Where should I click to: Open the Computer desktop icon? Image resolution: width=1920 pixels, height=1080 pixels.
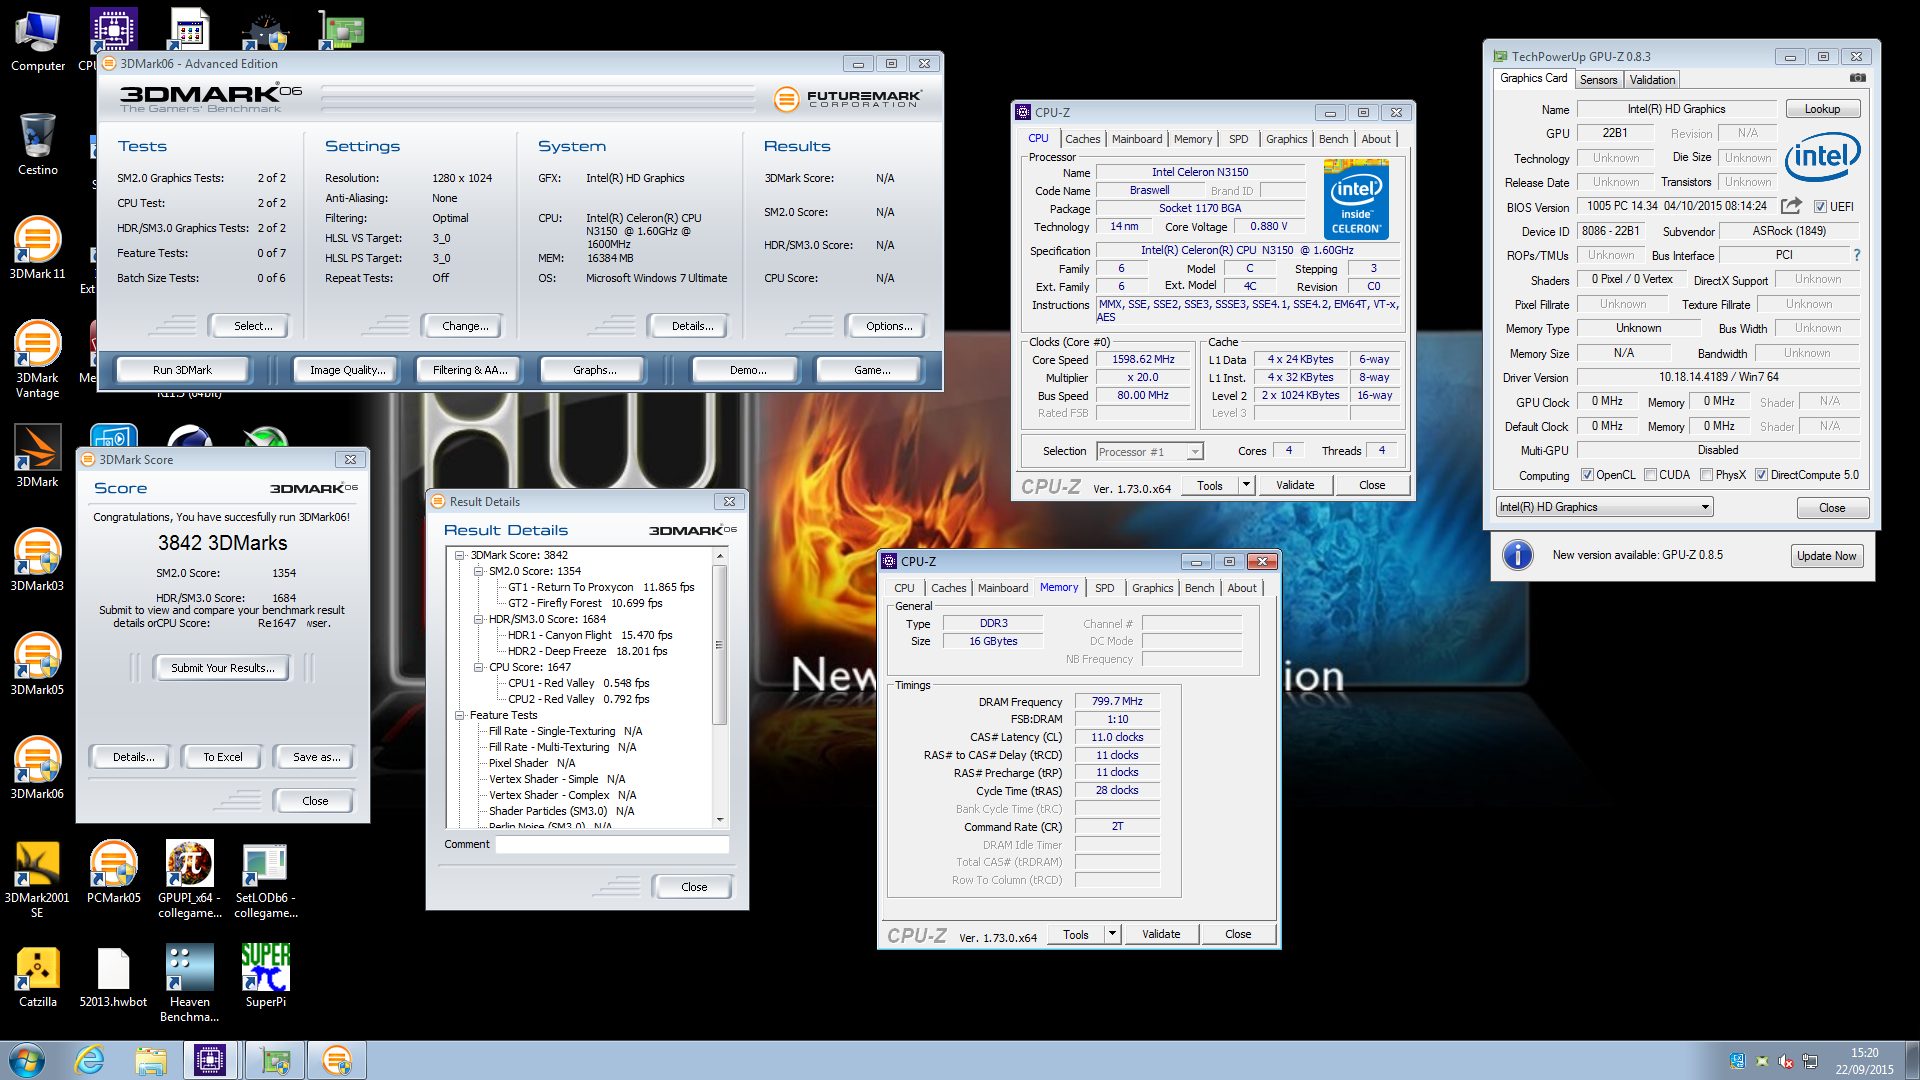37,42
